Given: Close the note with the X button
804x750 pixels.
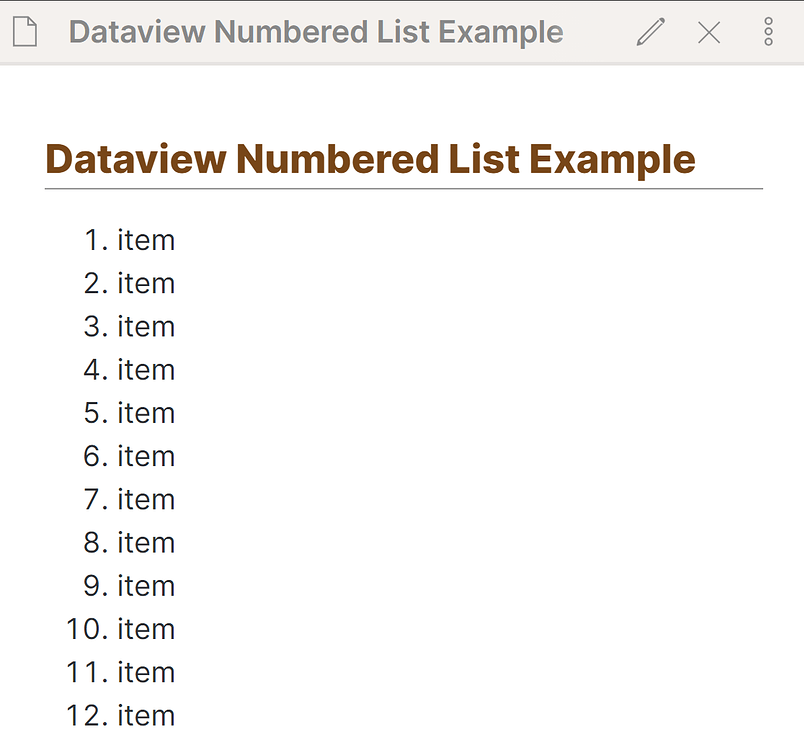Looking at the screenshot, I should pos(709,32).
